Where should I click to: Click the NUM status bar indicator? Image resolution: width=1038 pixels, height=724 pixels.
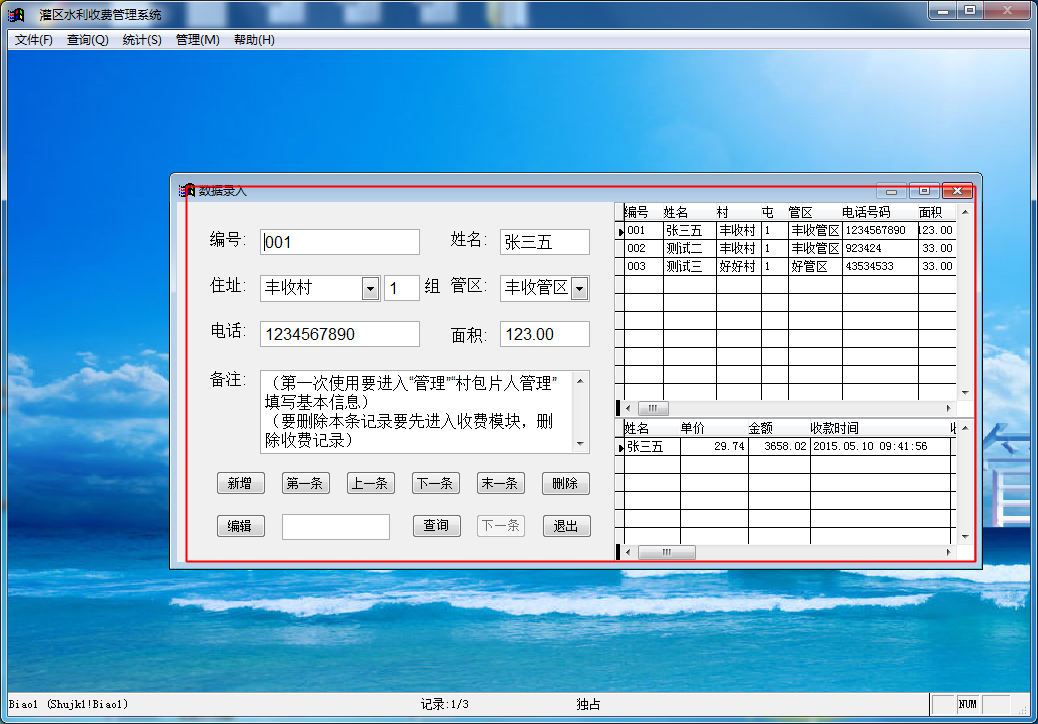pos(967,704)
